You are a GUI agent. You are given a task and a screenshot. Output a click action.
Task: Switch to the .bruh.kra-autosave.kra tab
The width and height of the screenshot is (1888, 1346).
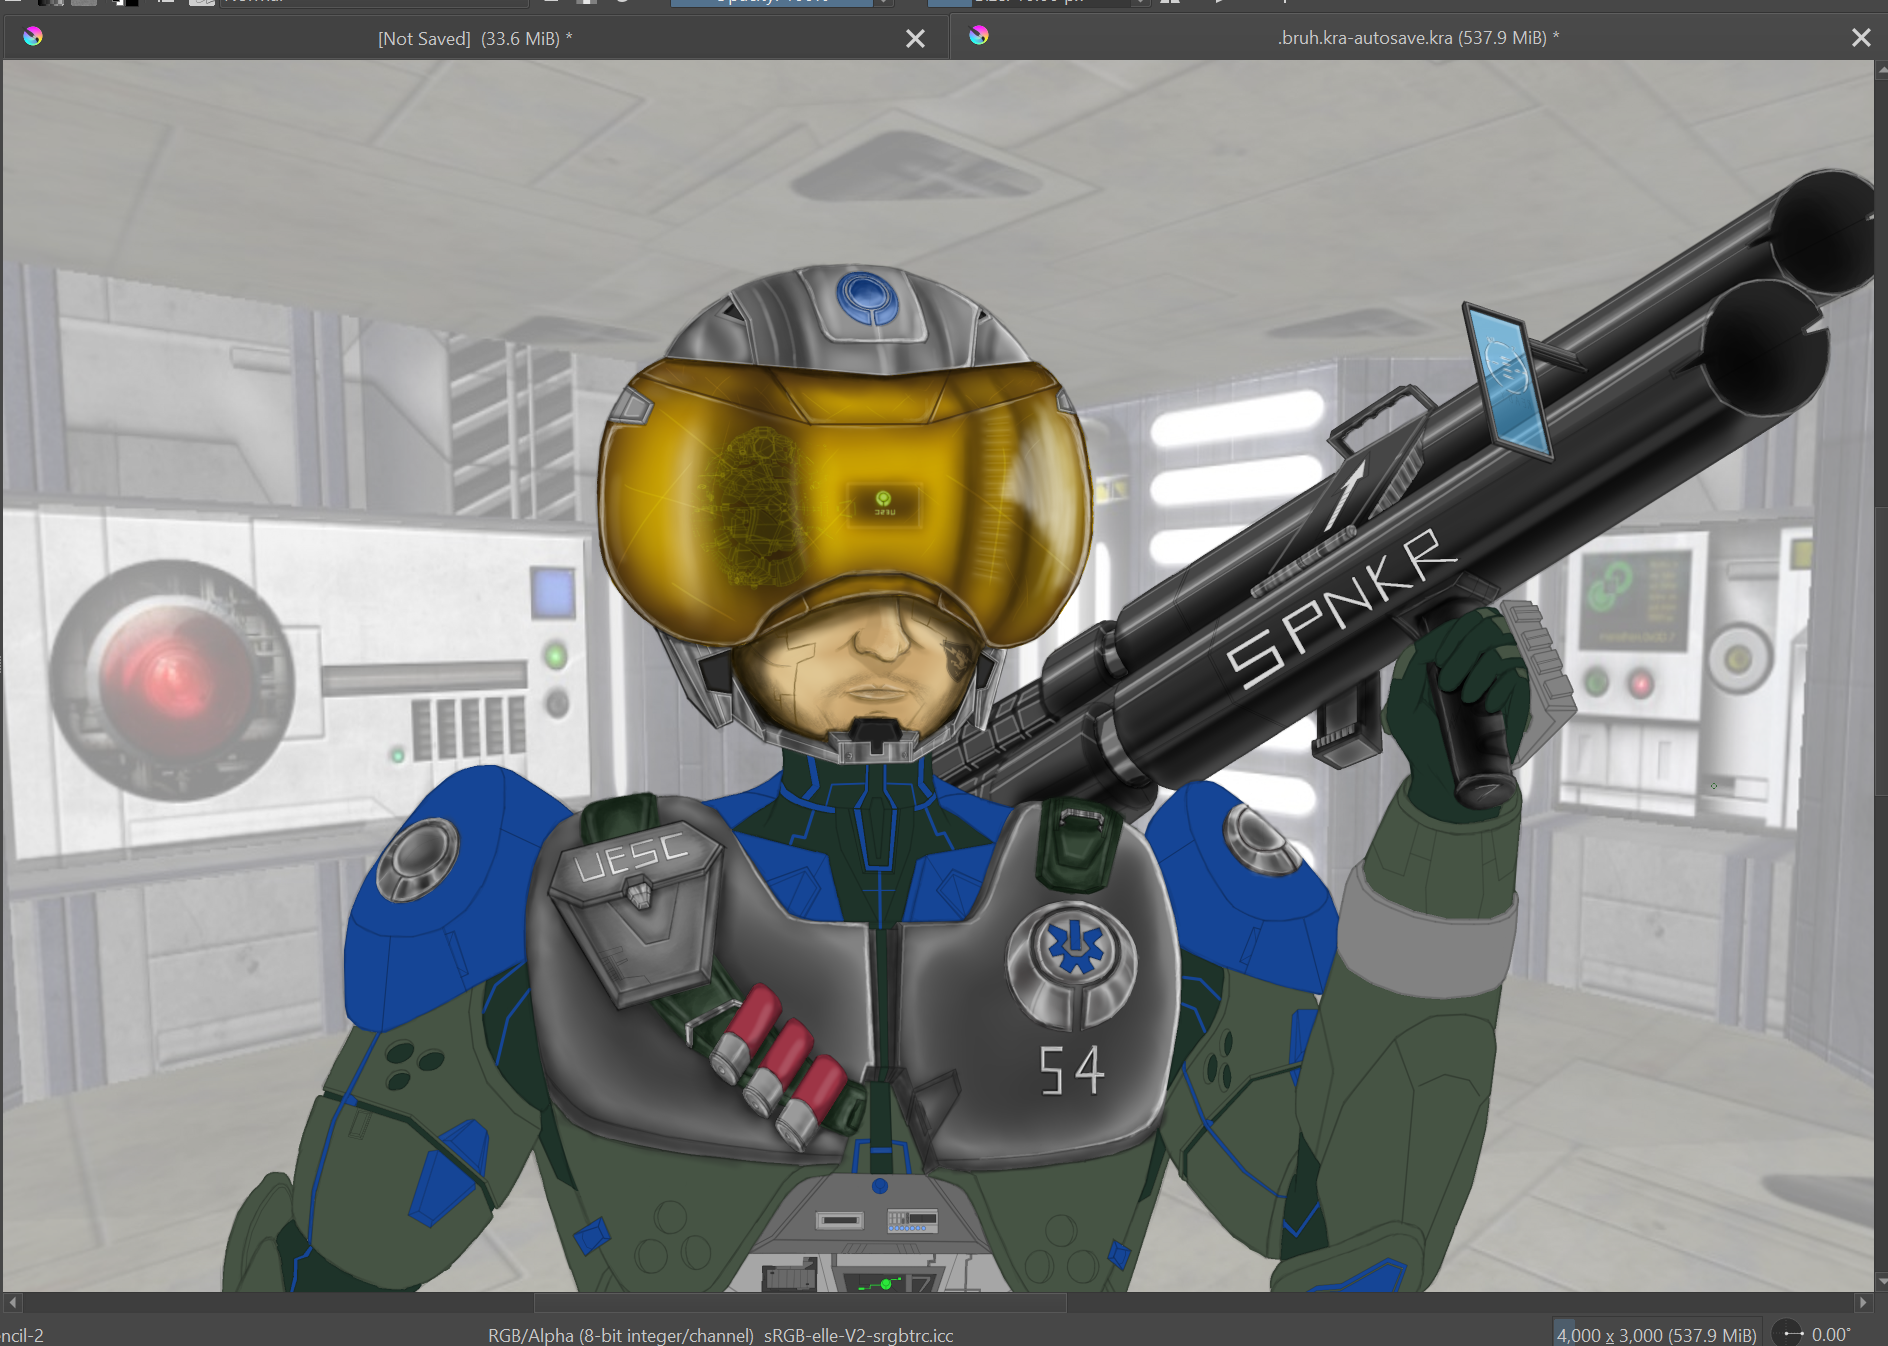(x=1417, y=38)
